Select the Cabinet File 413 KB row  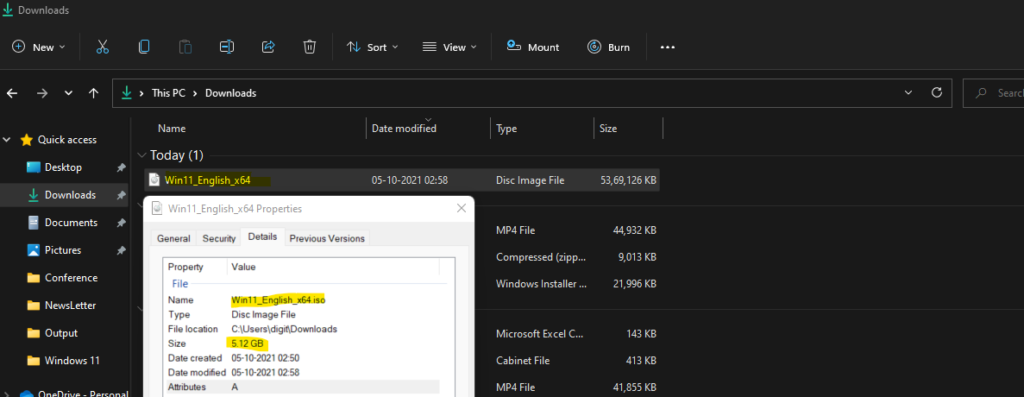[x=567, y=360]
